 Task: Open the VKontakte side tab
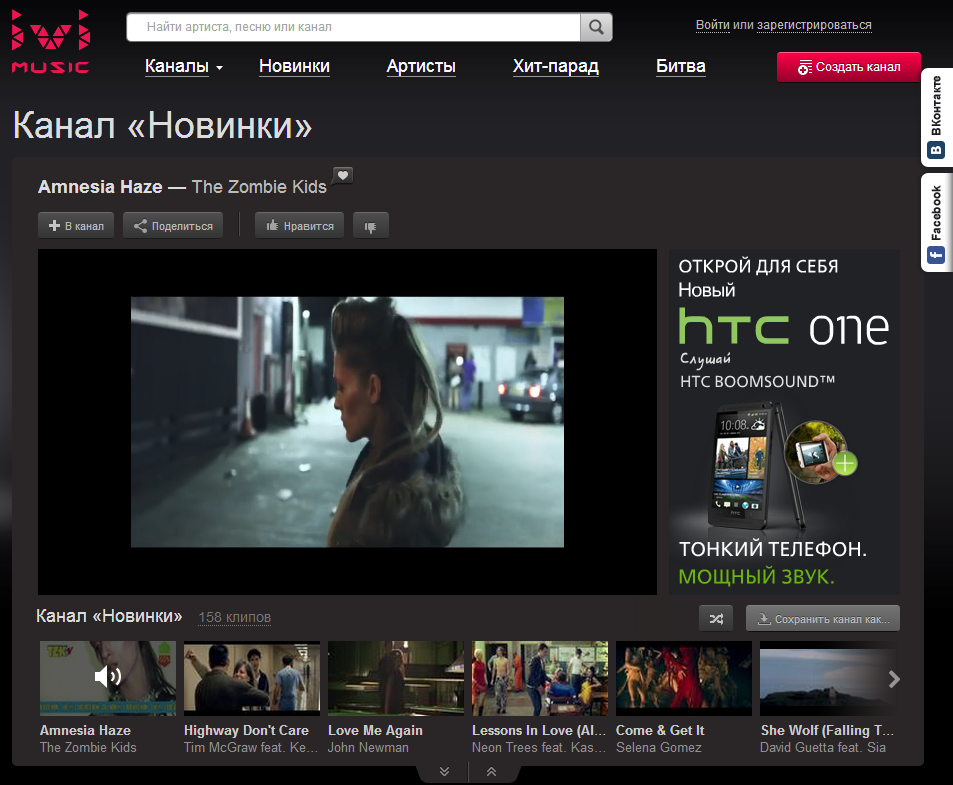pyautogui.click(x=936, y=119)
